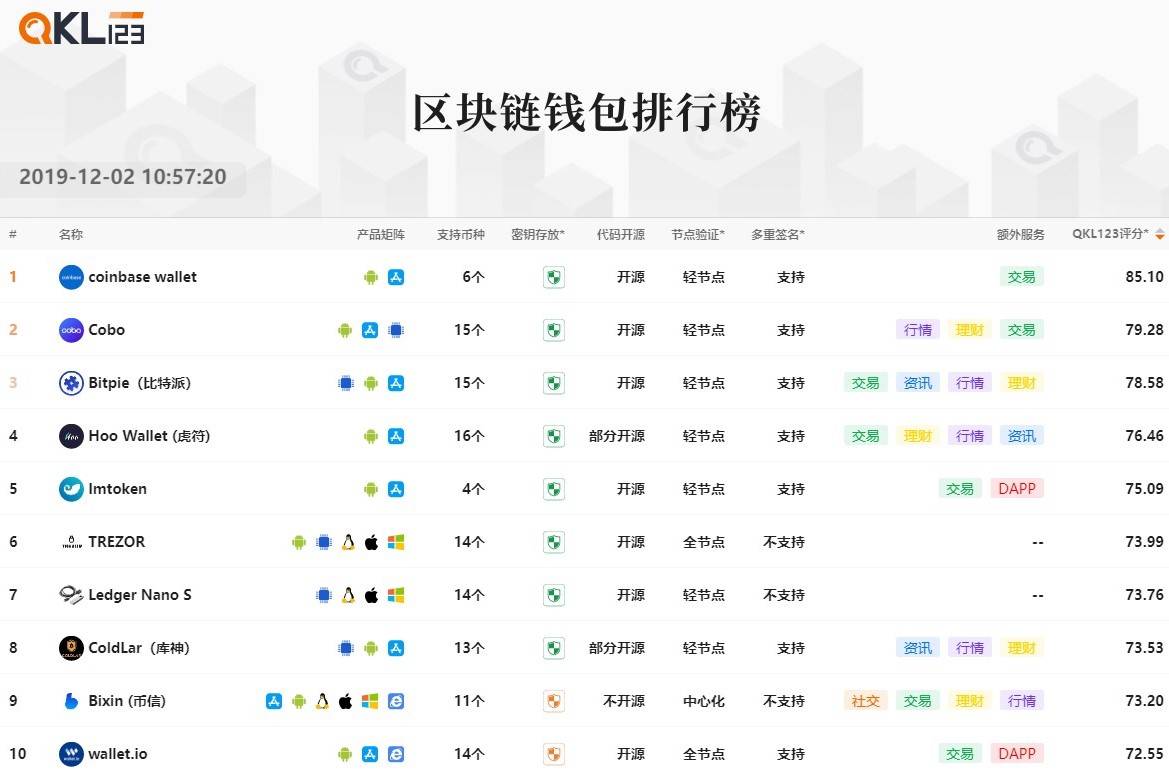
Task: Click 多重签名* column header
Action: click(x=778, y=234)
